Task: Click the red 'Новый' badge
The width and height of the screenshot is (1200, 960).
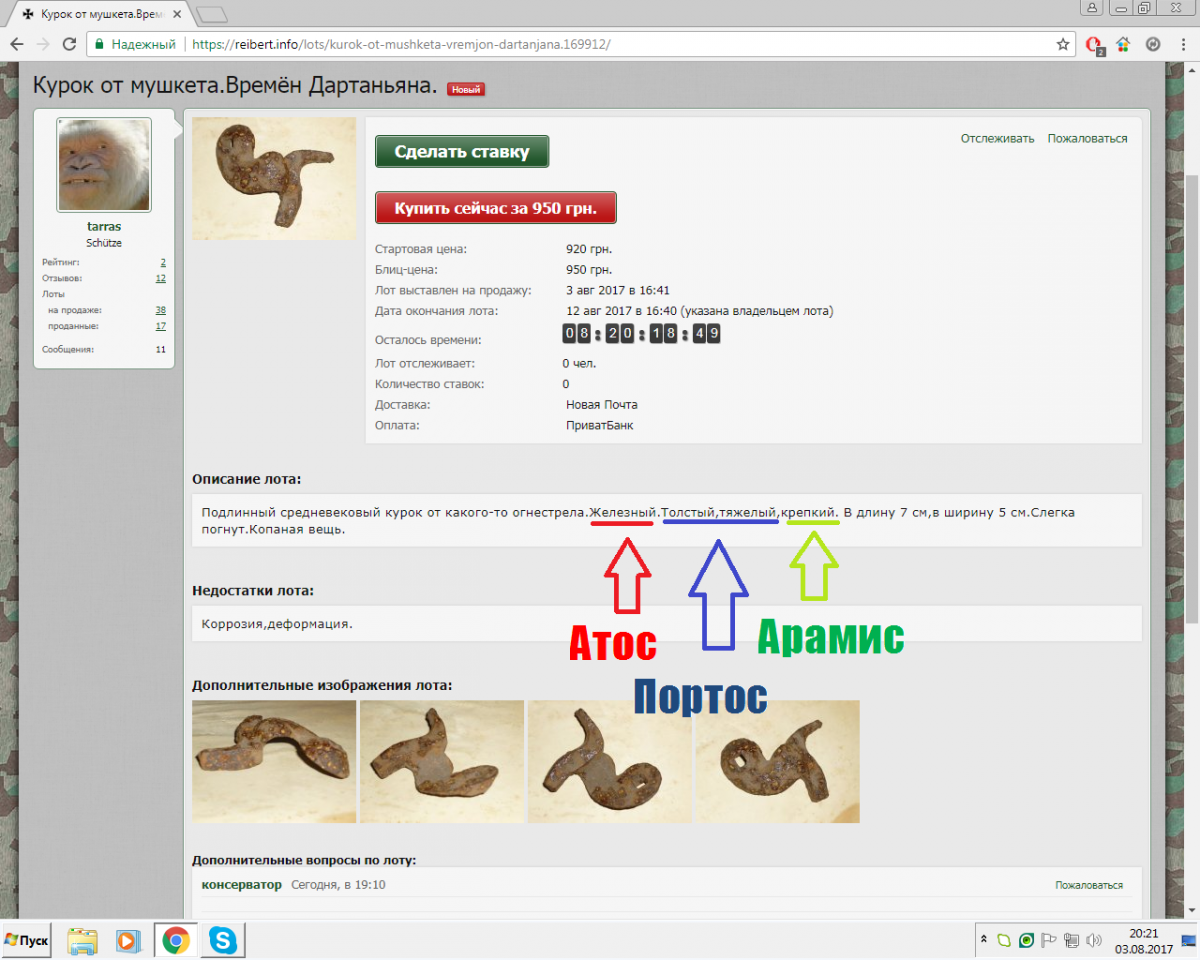Action: (466, 89)
